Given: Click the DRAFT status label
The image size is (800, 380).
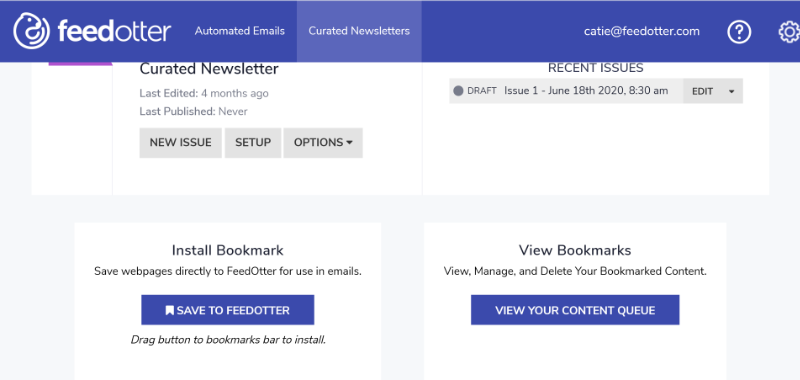Looking at the screenshot, I should (482, 91).
